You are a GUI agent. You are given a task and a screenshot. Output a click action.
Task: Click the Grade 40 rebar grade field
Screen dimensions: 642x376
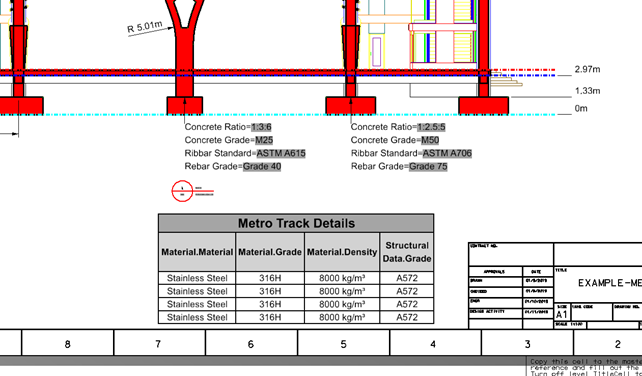(x=262, y=166)
